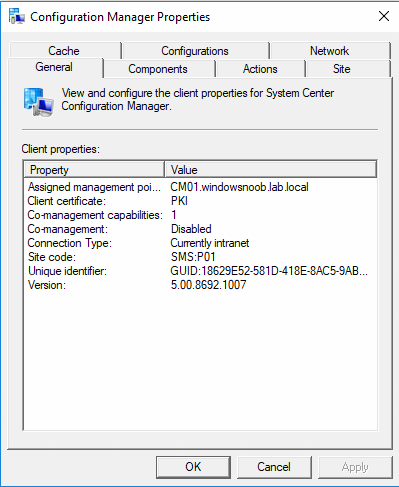Click the Configuration Manager title bar icon
The image size is (399, 487).
click(x=17, y=16)
